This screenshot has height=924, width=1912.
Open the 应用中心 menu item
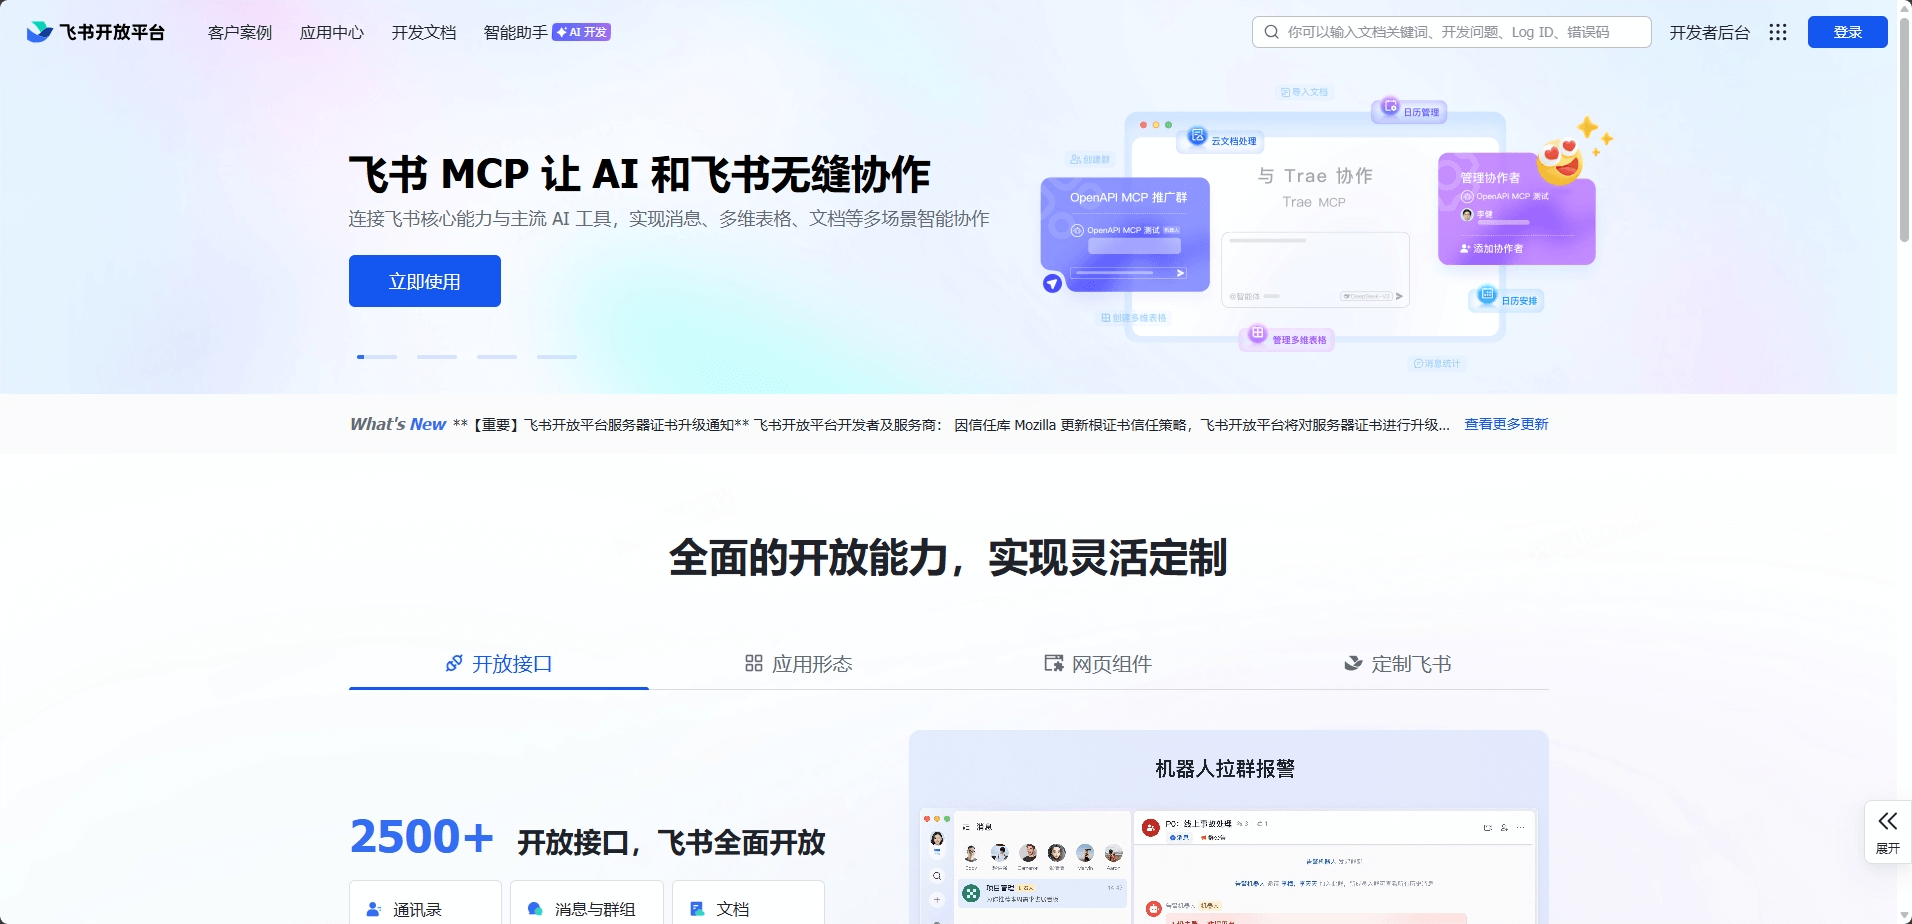point(331,32)
